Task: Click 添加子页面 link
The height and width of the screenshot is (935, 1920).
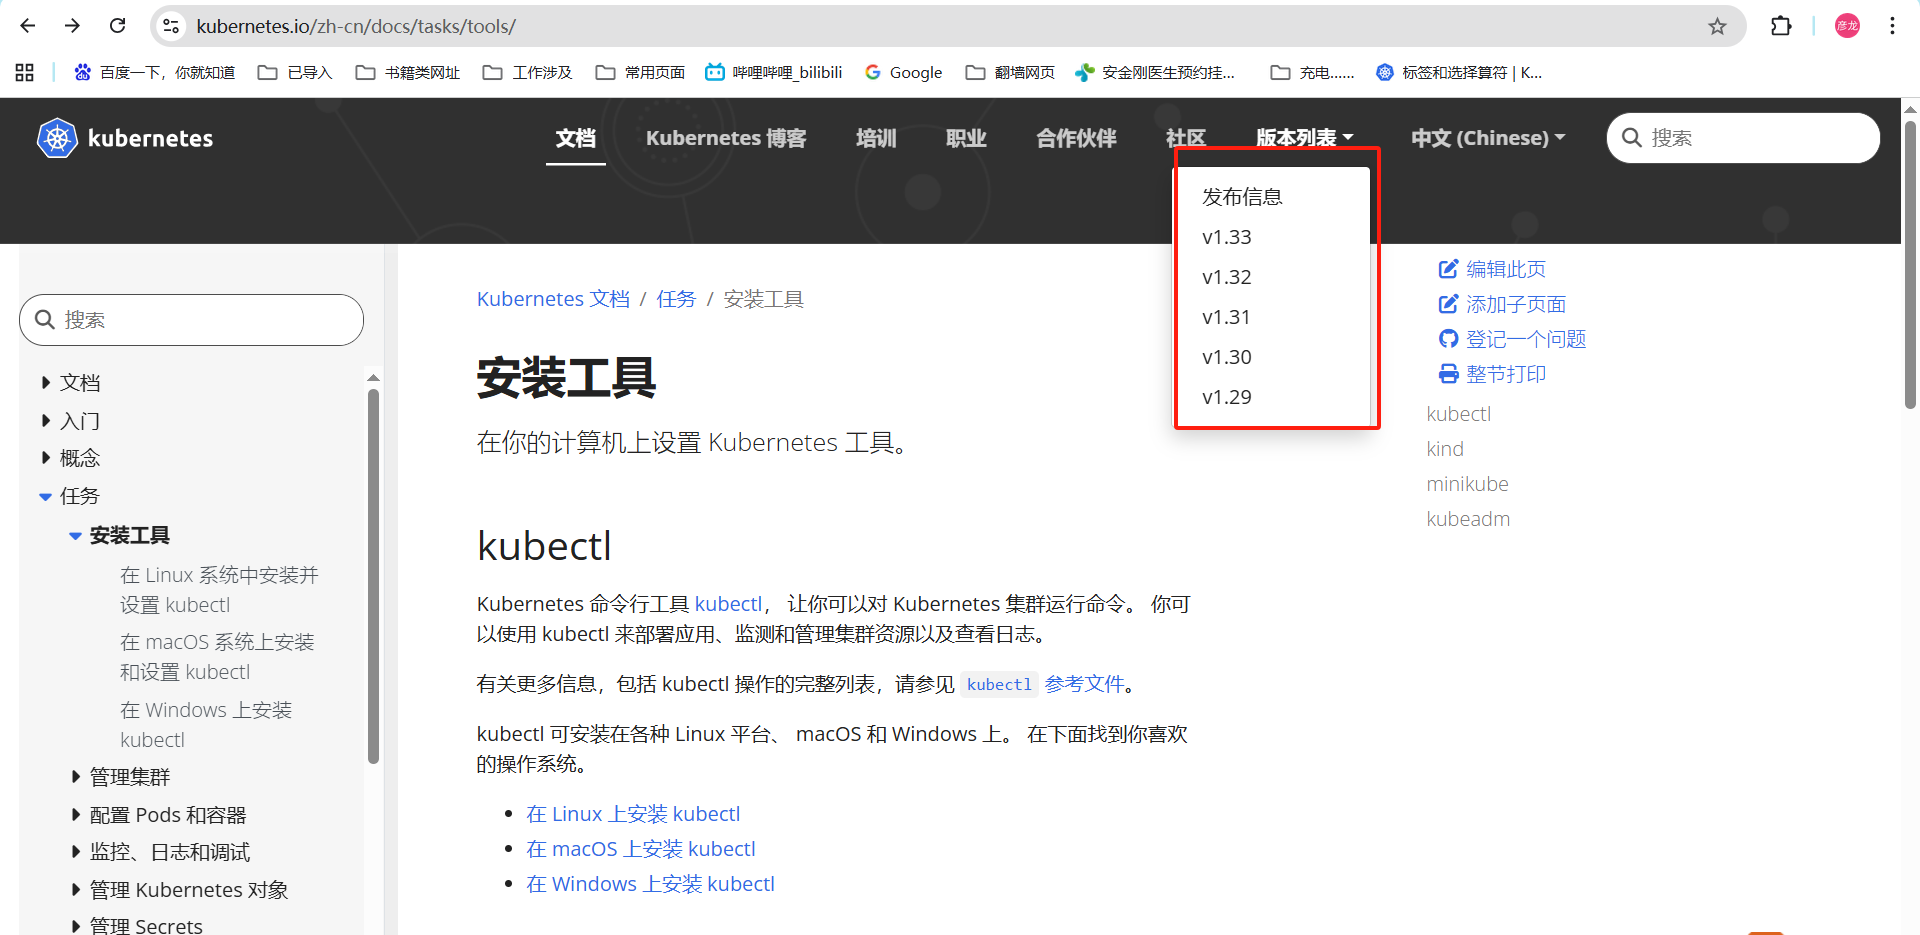Action: 1502,304
